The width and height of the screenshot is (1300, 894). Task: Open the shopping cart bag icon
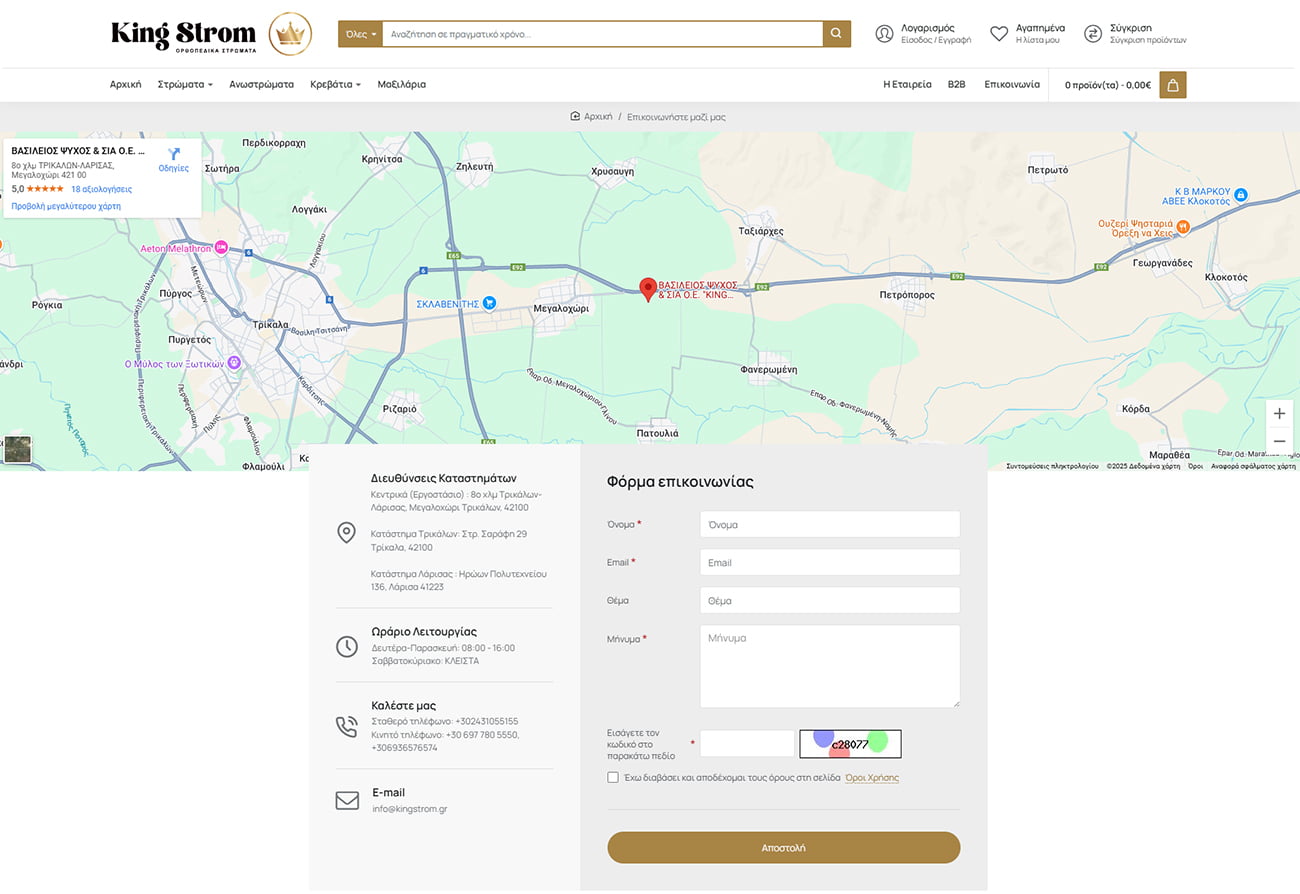tap(1173, 85)
